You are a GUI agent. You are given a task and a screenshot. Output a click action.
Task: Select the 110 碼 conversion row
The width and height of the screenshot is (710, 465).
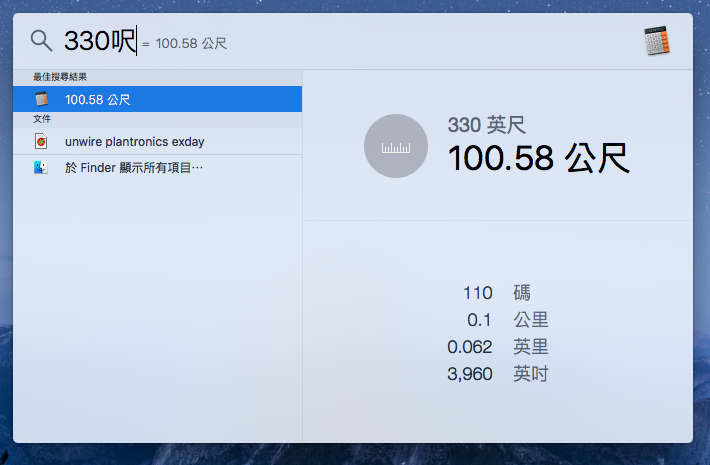(x=497, y=293)
